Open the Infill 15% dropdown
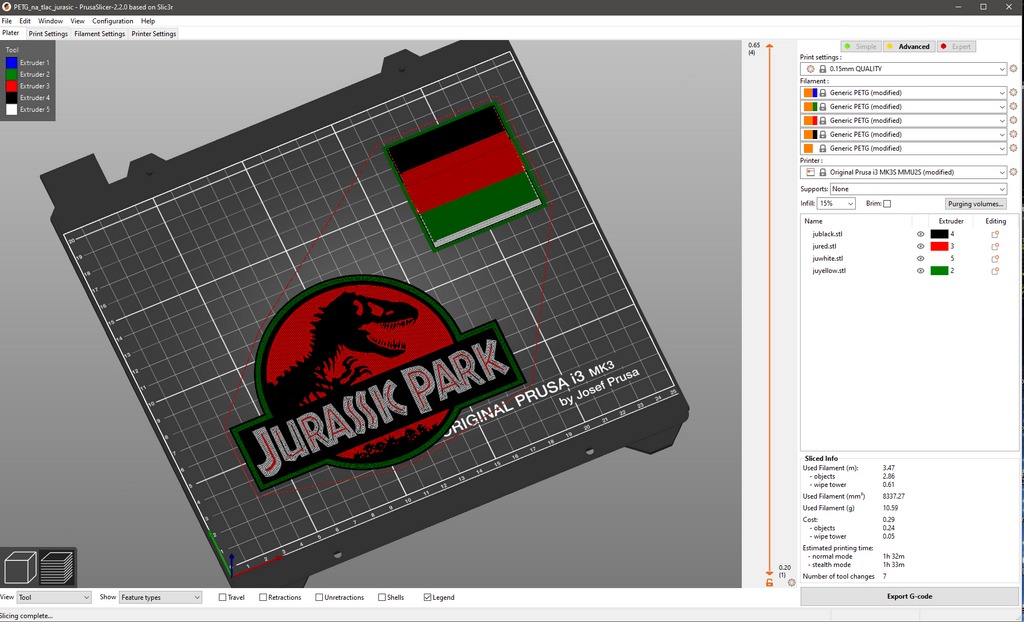 click(x=836, y=204)
